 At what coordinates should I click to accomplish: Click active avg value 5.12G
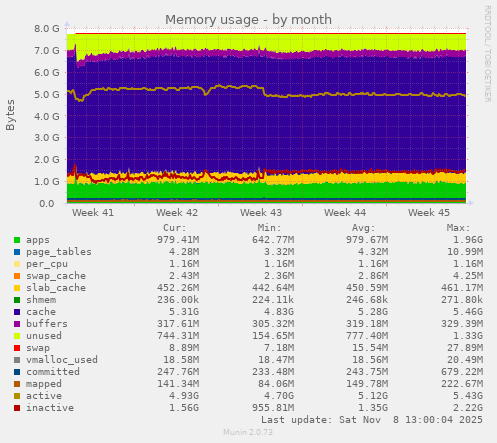coord(373,396)
